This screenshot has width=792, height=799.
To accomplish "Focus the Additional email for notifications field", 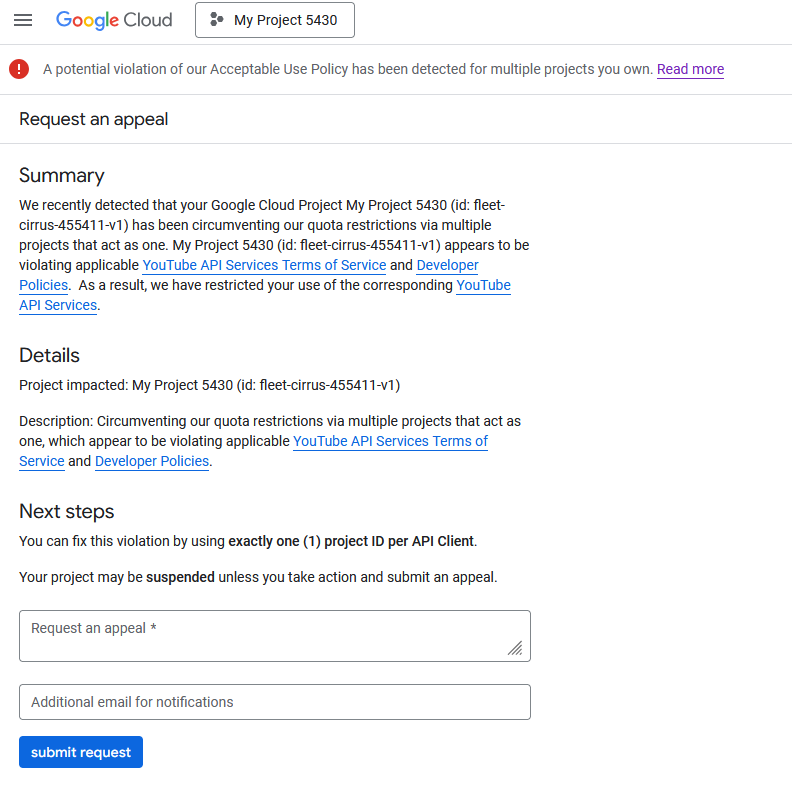I will (x=275, y=702).
